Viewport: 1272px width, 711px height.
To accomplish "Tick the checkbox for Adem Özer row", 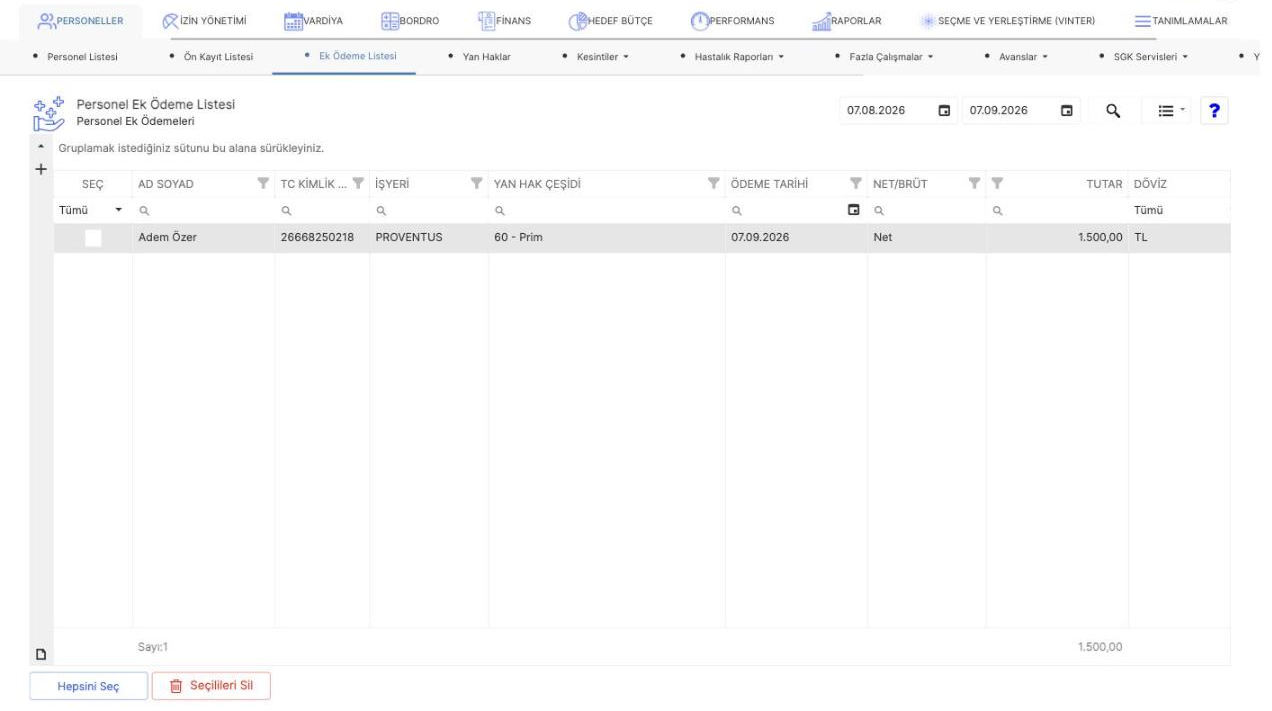I will [93, 238].
